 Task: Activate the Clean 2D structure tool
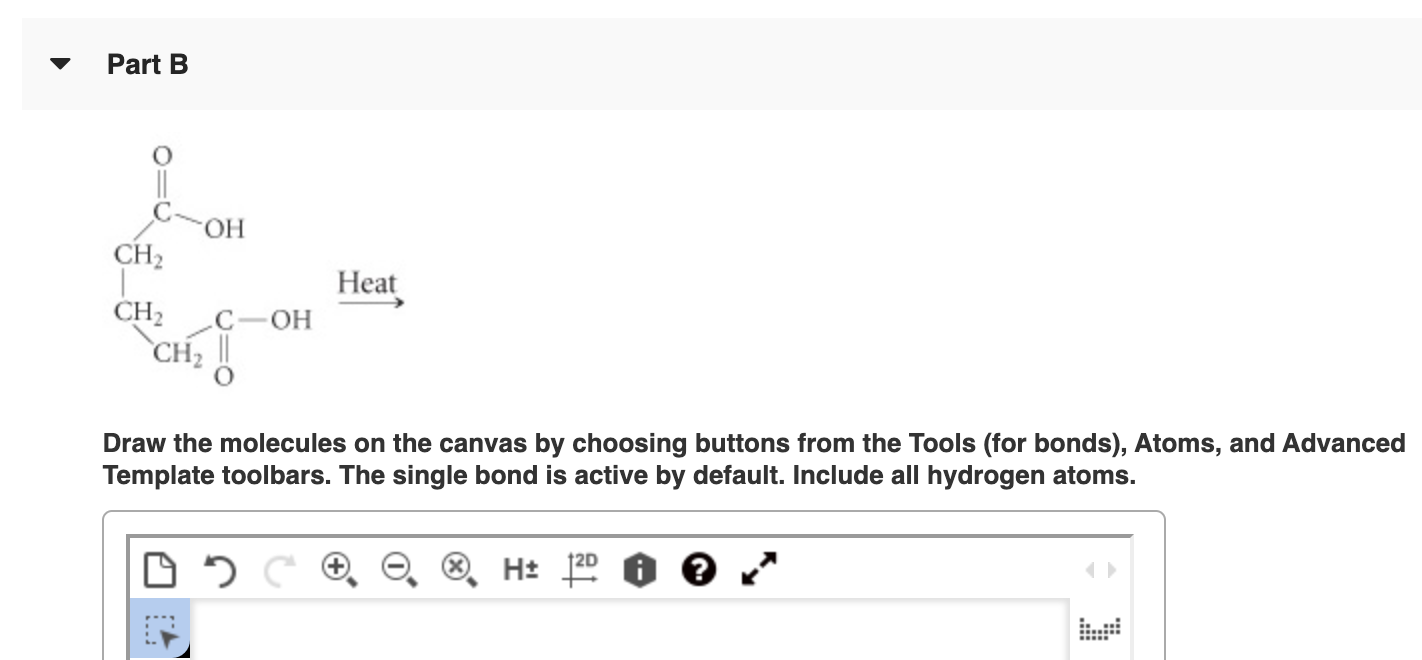(x=578, y=570)
